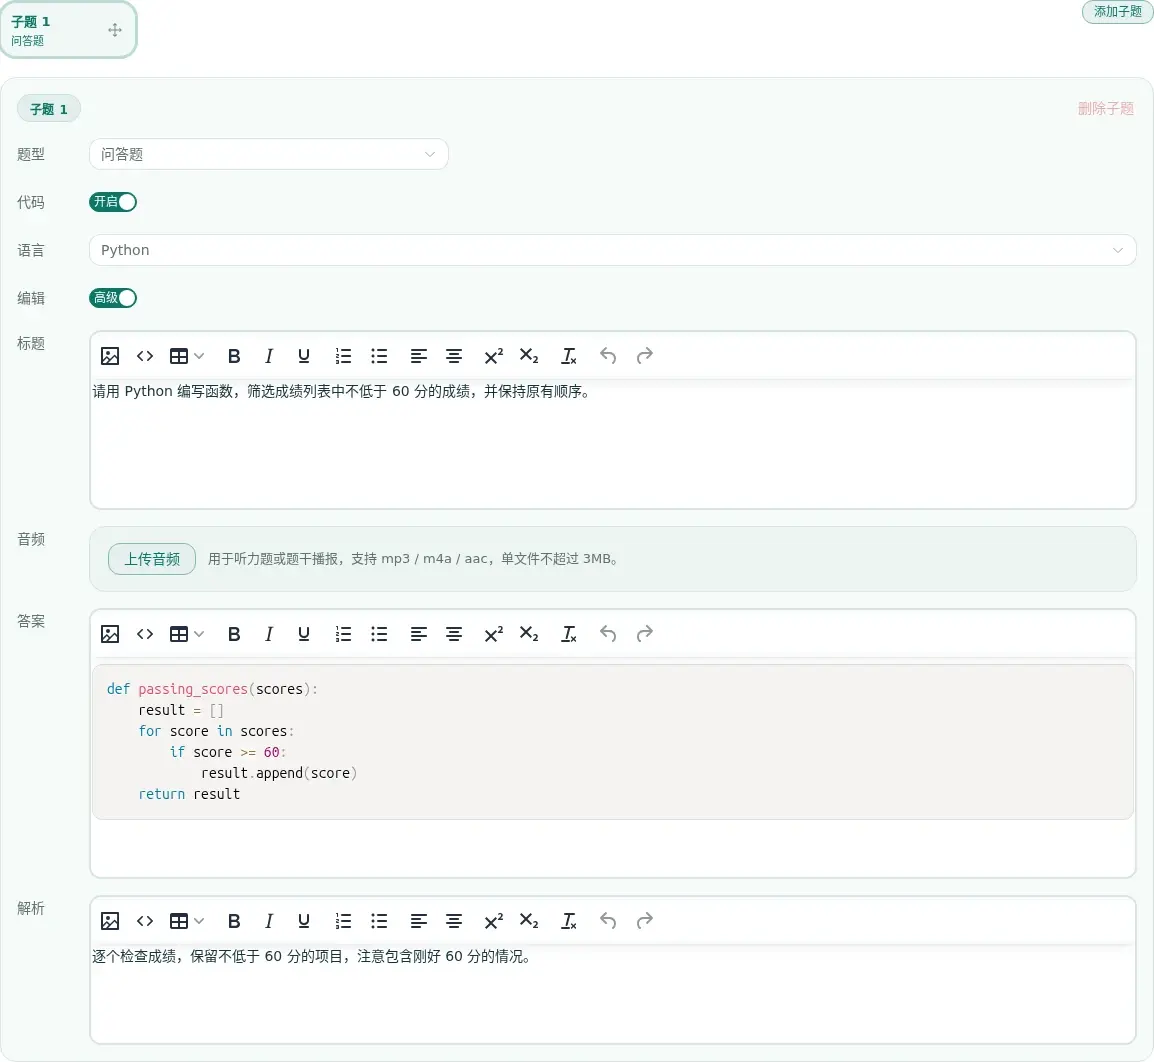Click the 子题 1 badge label
Screen dimensions: 1154x1062
pyautogui.click(x=49, y=109)
